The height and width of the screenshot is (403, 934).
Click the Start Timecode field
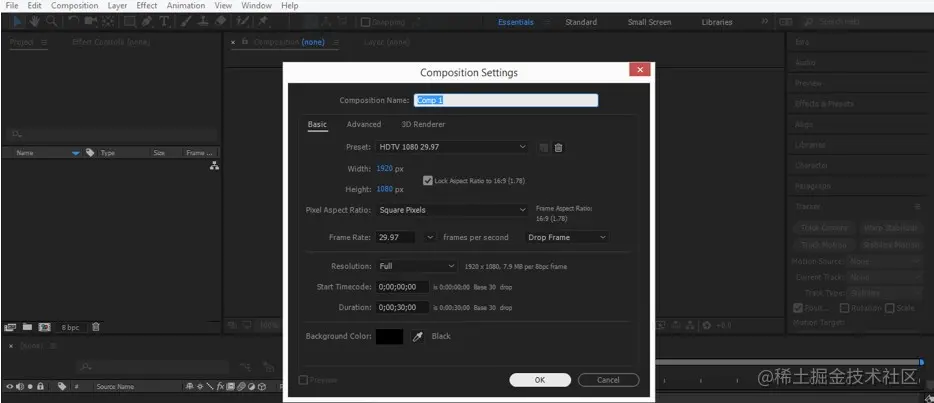[x=403, y=287]
